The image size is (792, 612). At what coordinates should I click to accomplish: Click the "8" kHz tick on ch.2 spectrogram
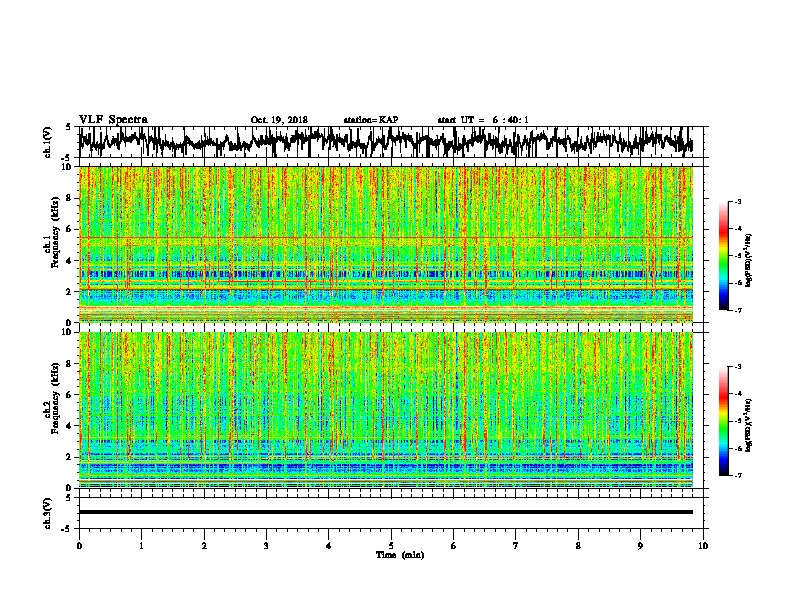pyautogui.click(x=71, y=364)
